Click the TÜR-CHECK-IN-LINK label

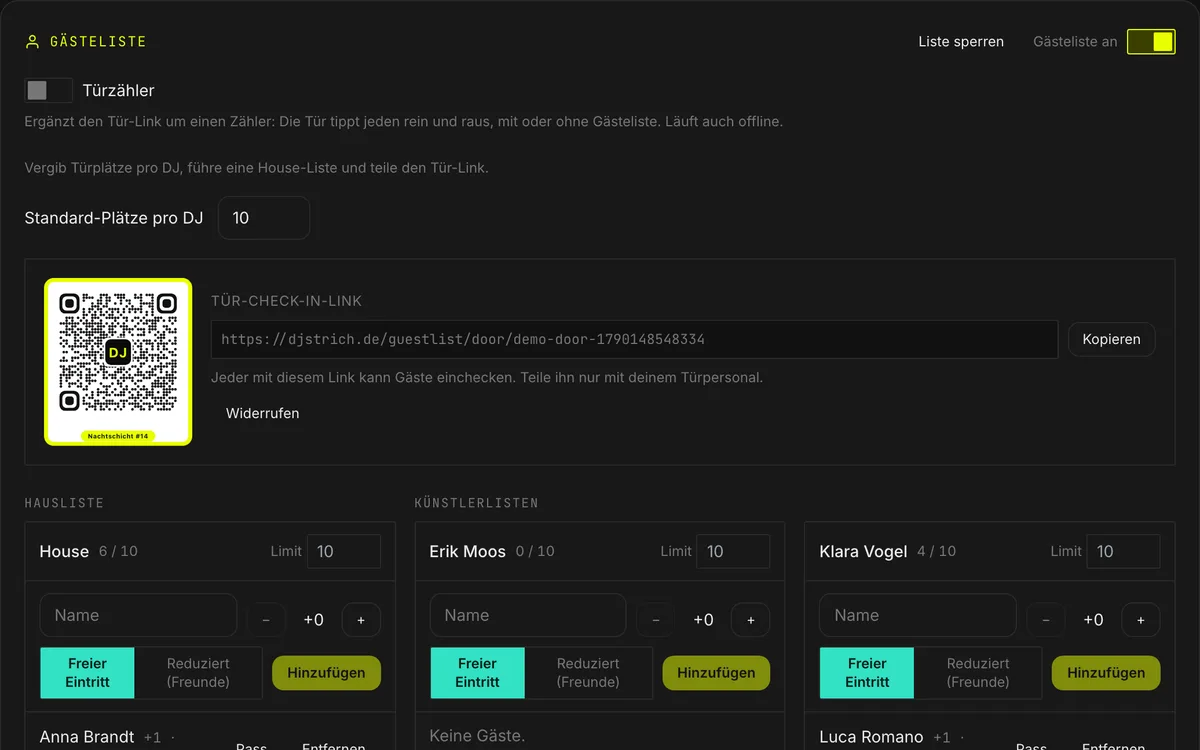pos(287,301)
